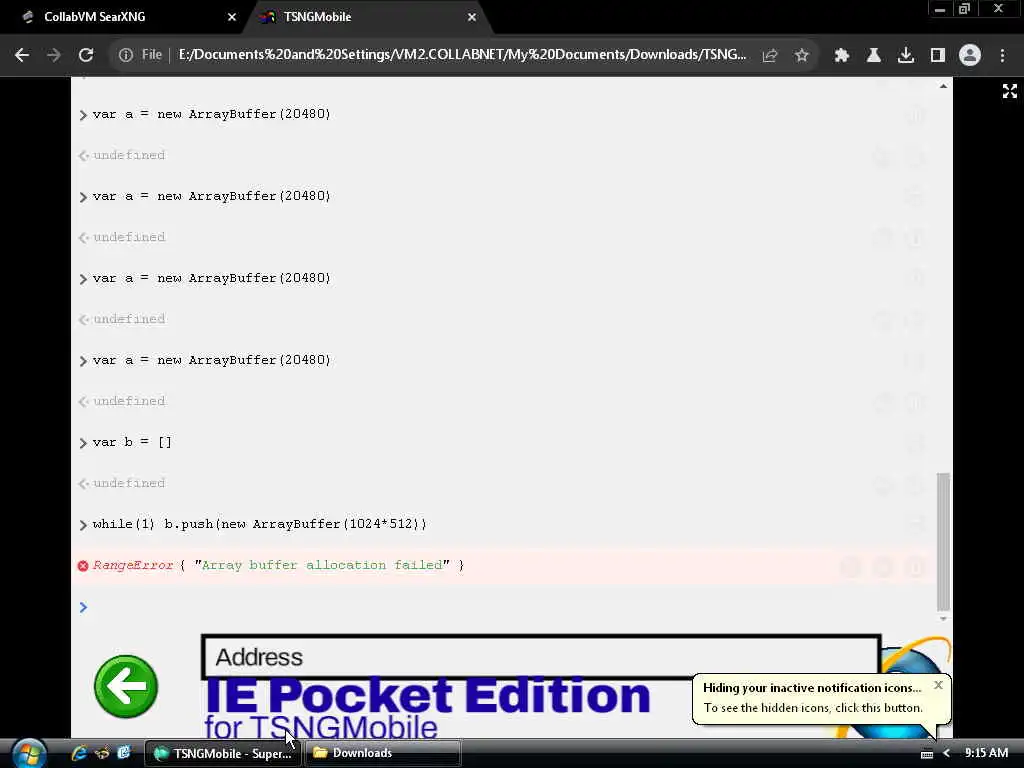
Task: Click the browser forward arrow
Action: [x=54, y=56]
